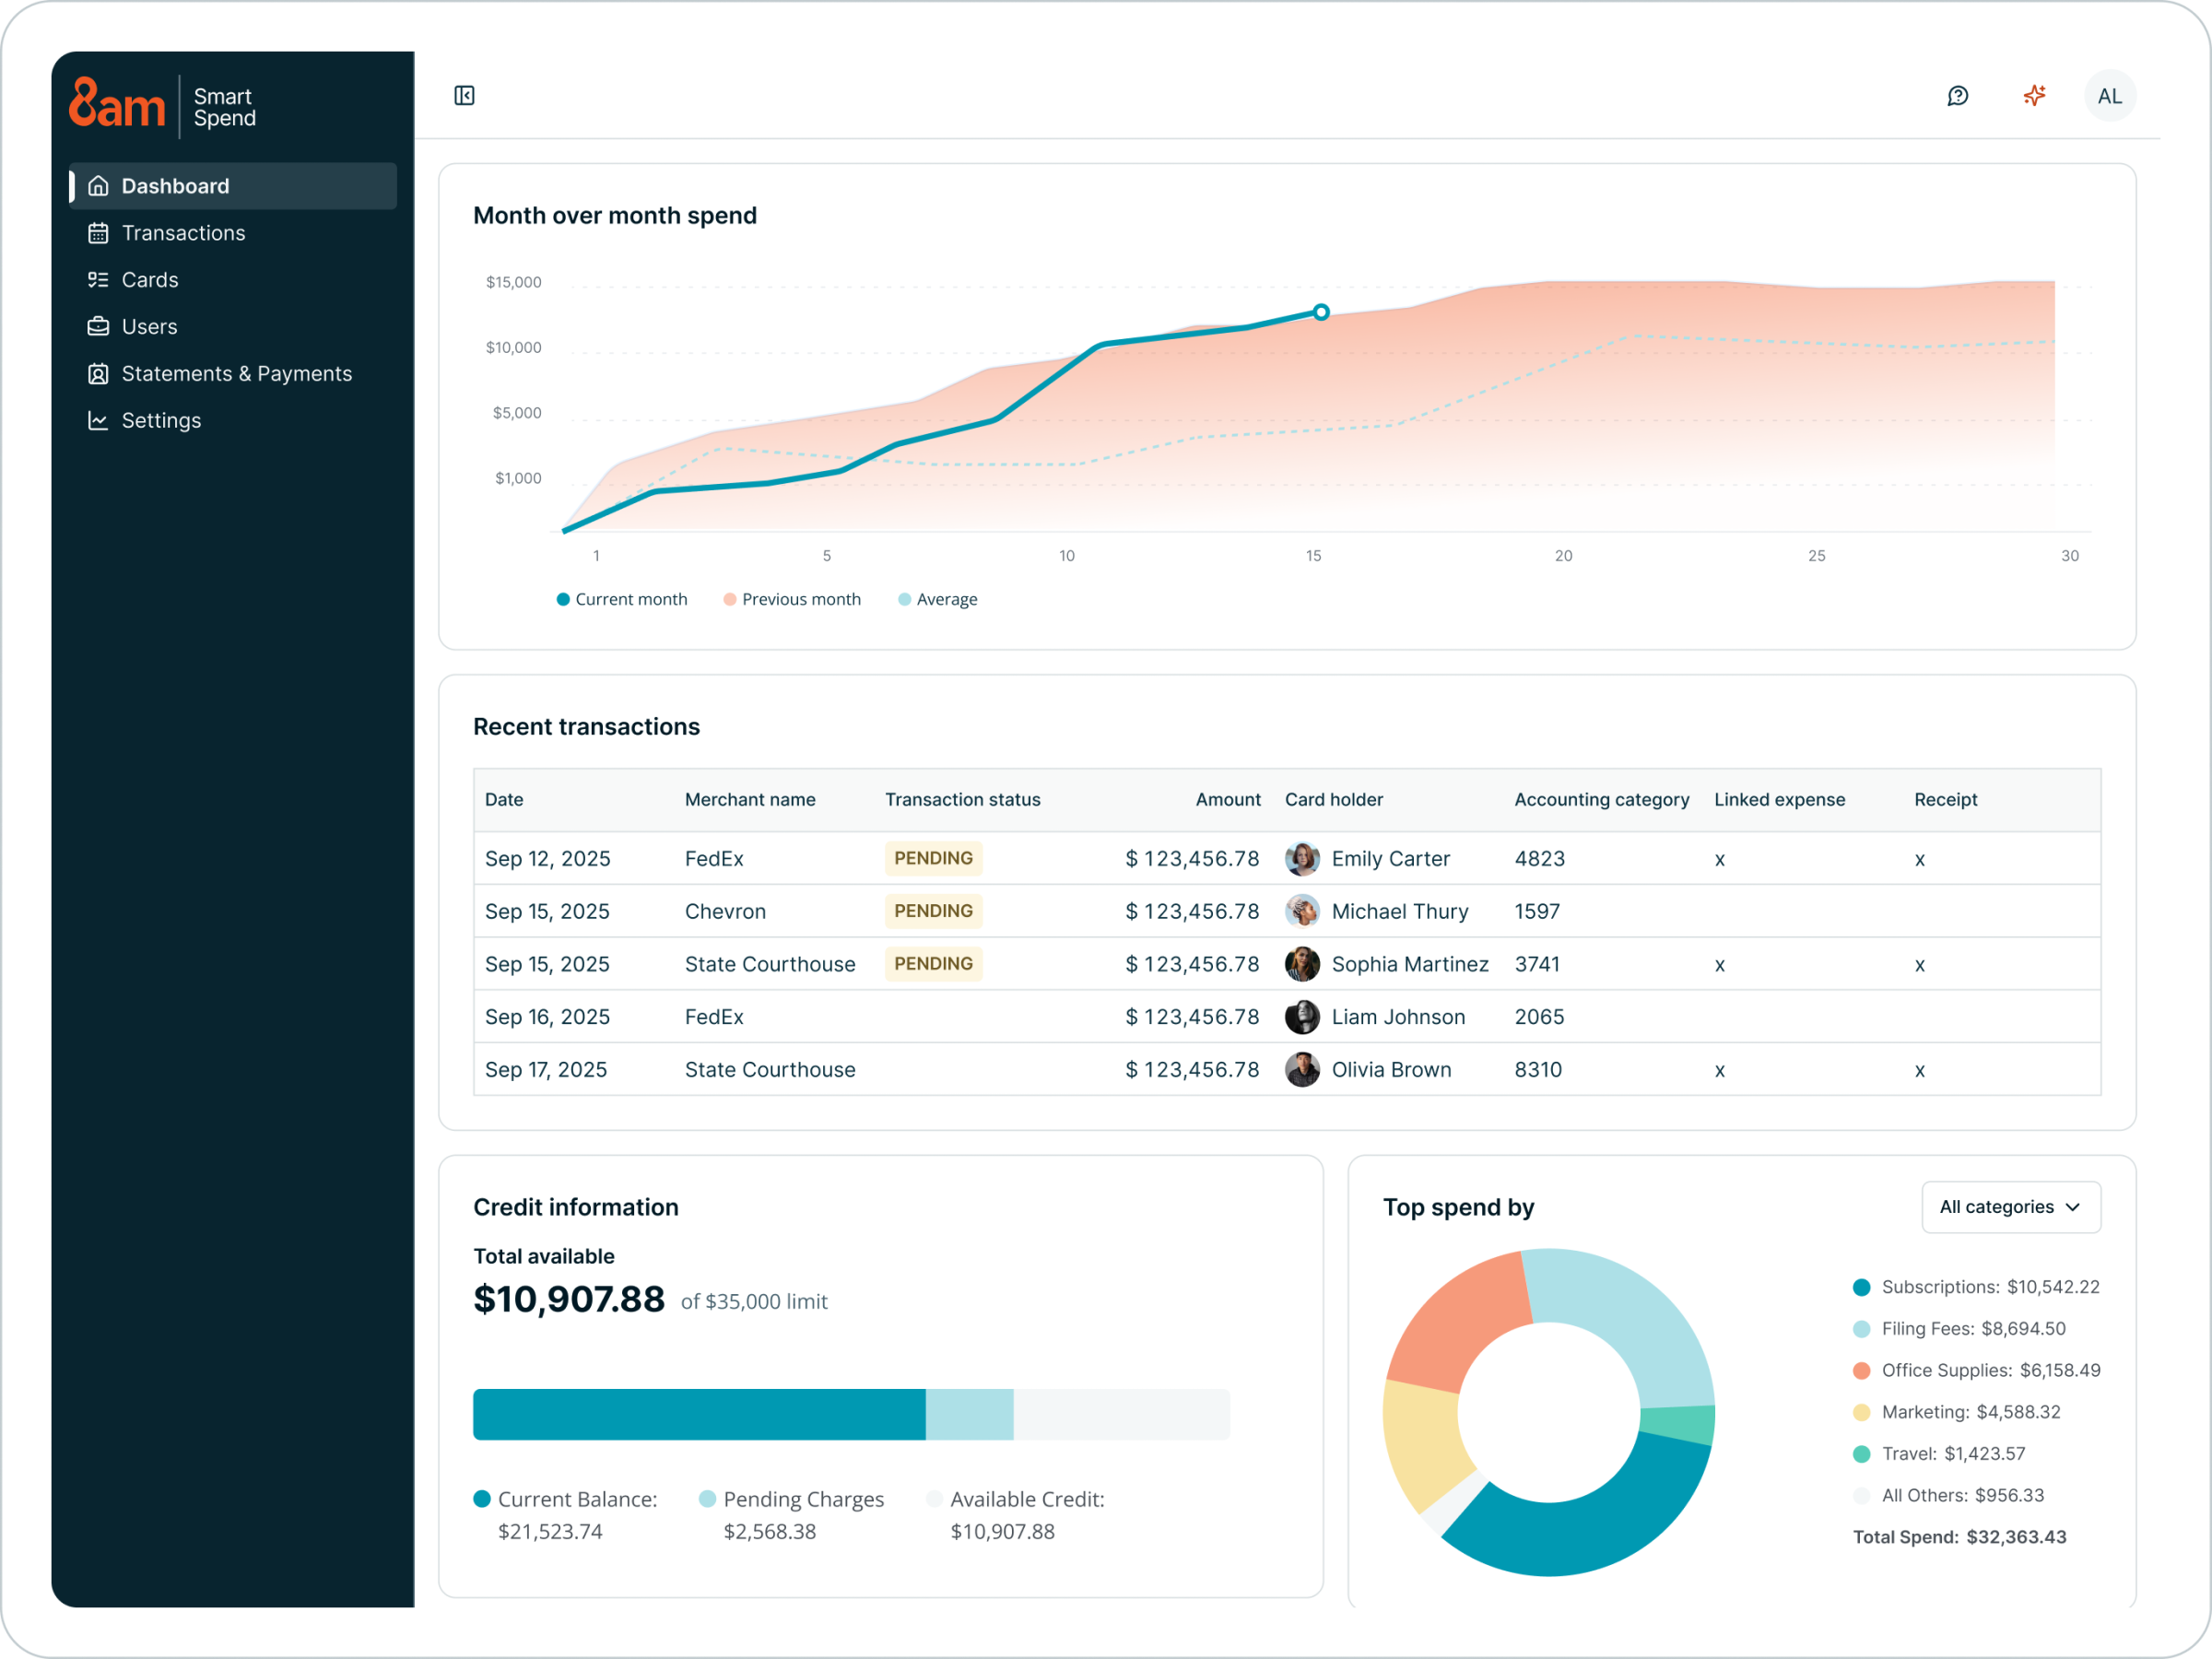Open the AL user avatar
Screen dimensions: 2212x1659
2109,96
